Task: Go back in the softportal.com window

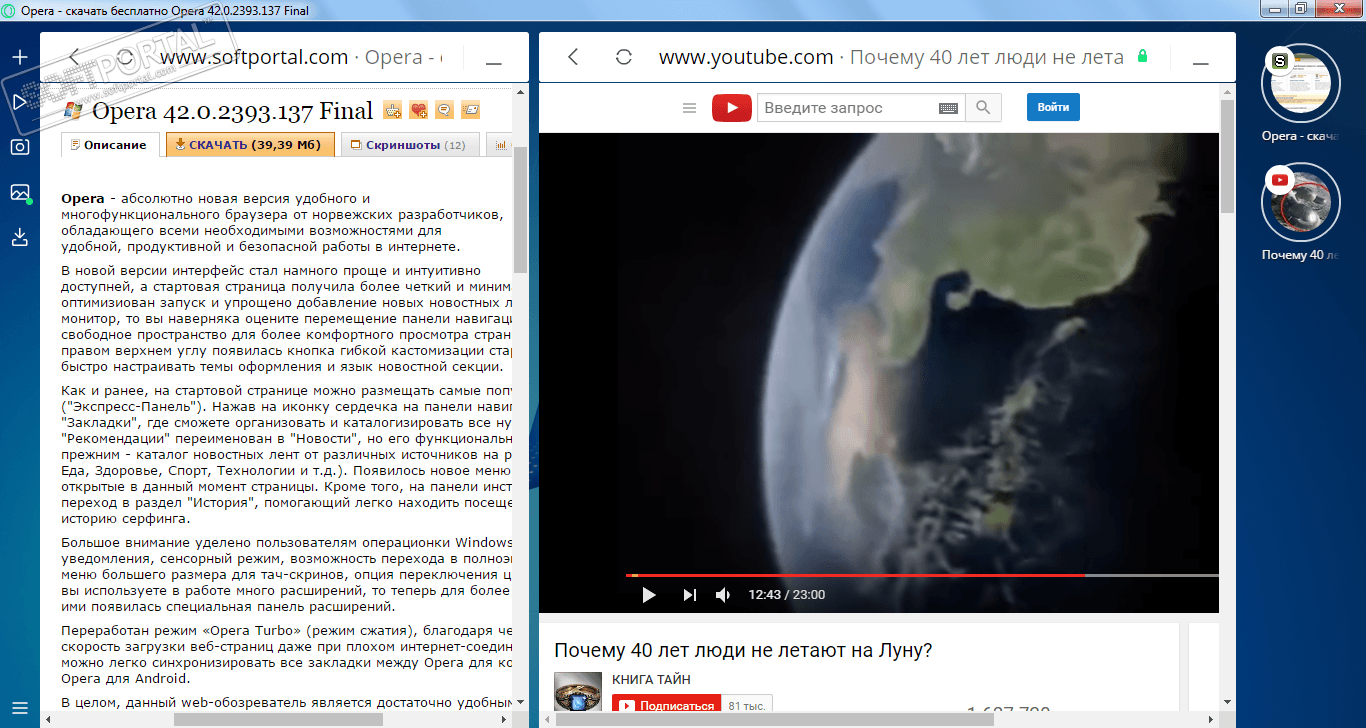Action: click(75, 57)
